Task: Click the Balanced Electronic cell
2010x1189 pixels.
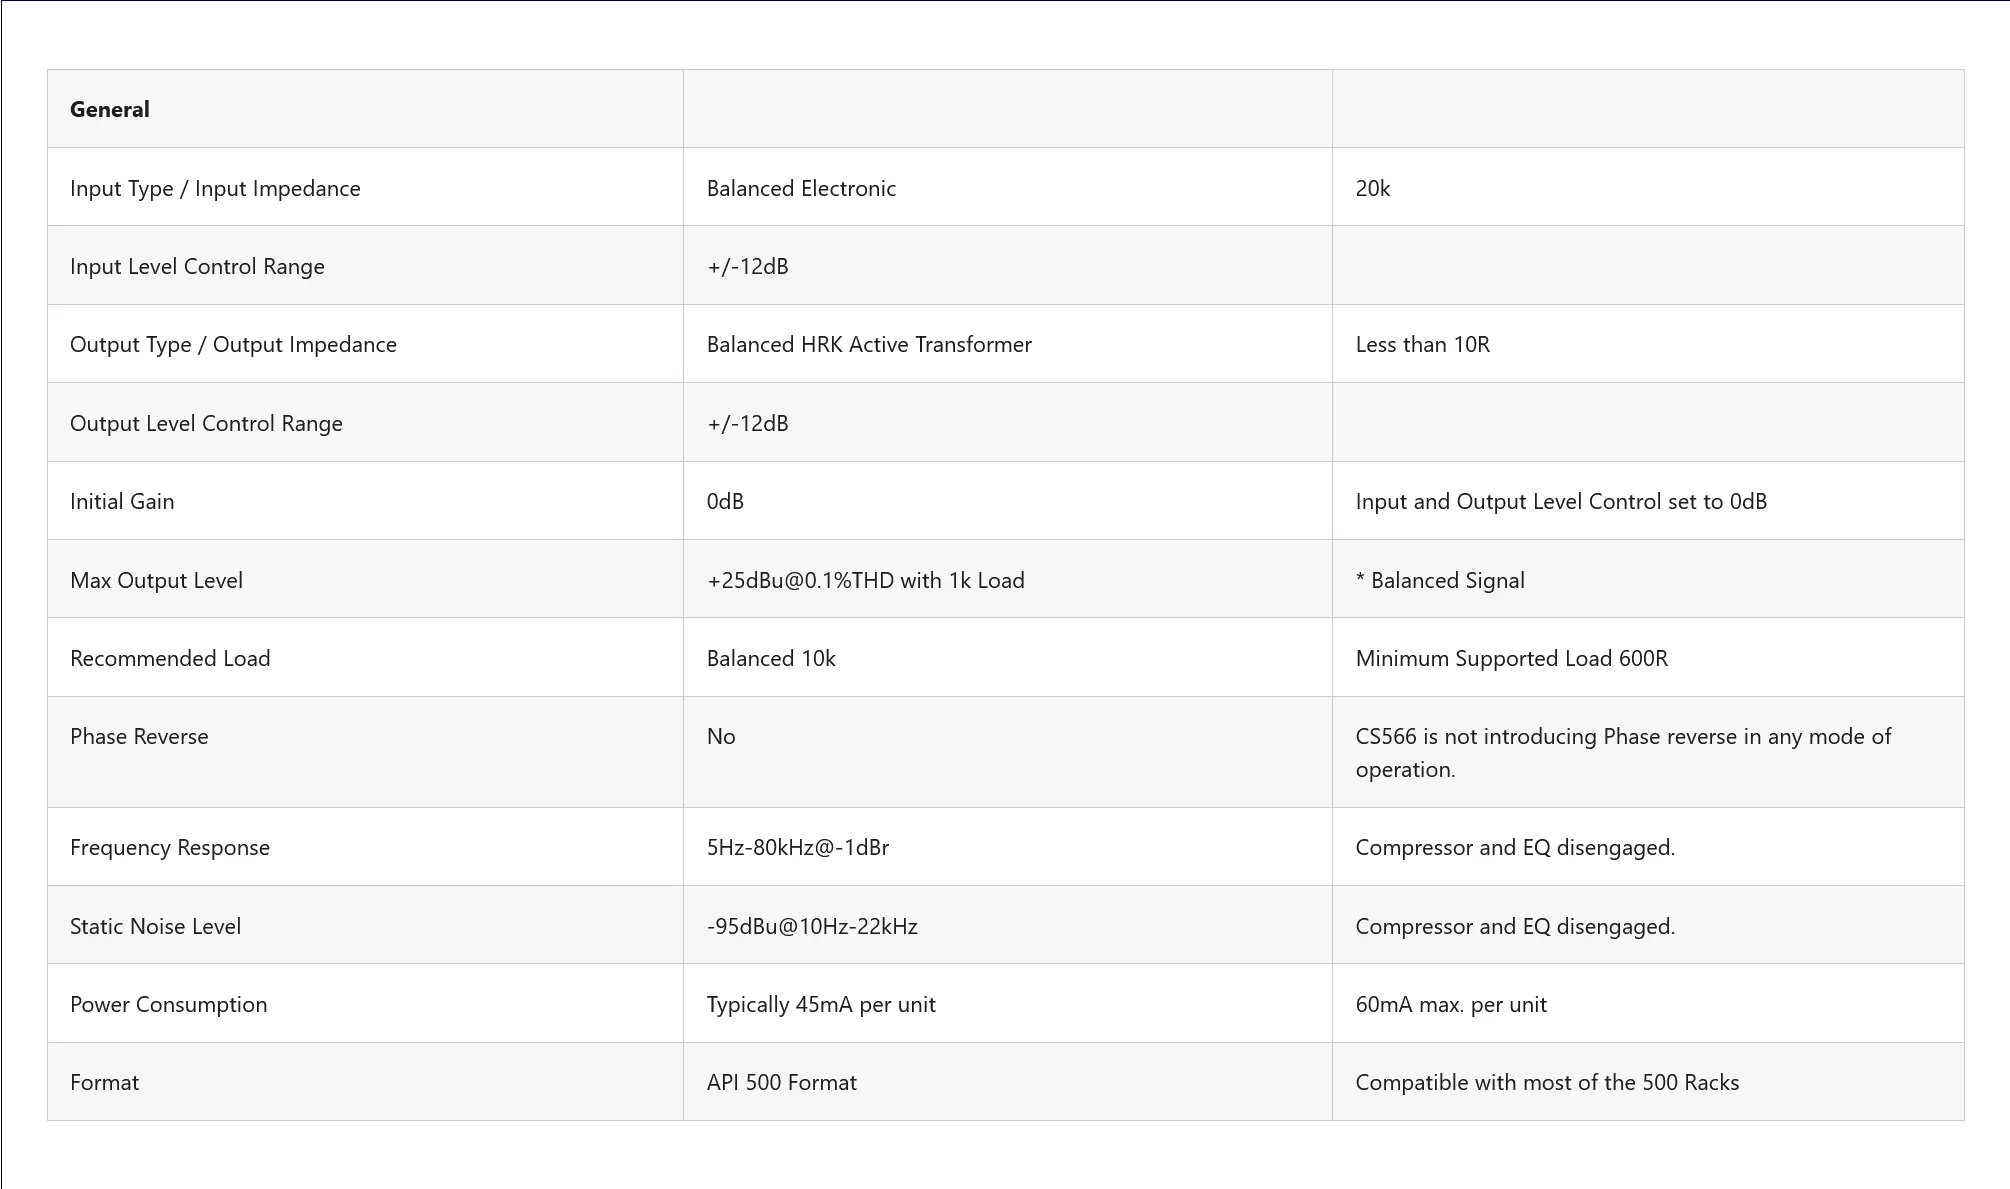Action: [x=801, y=188]
